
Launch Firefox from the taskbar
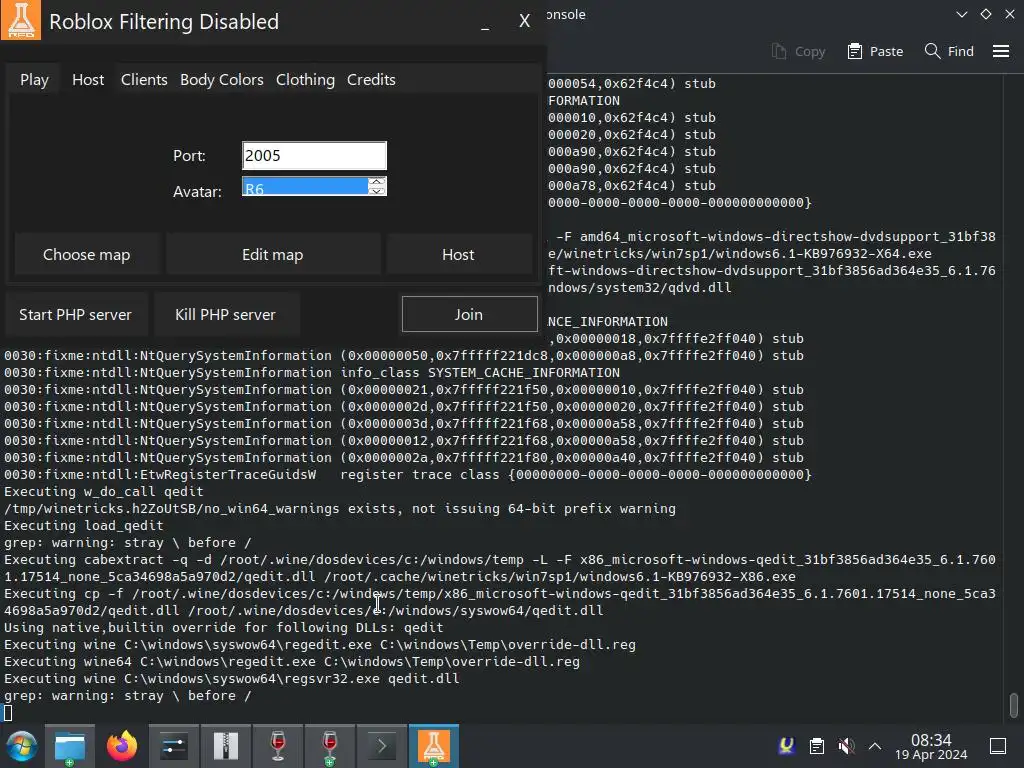122,746
